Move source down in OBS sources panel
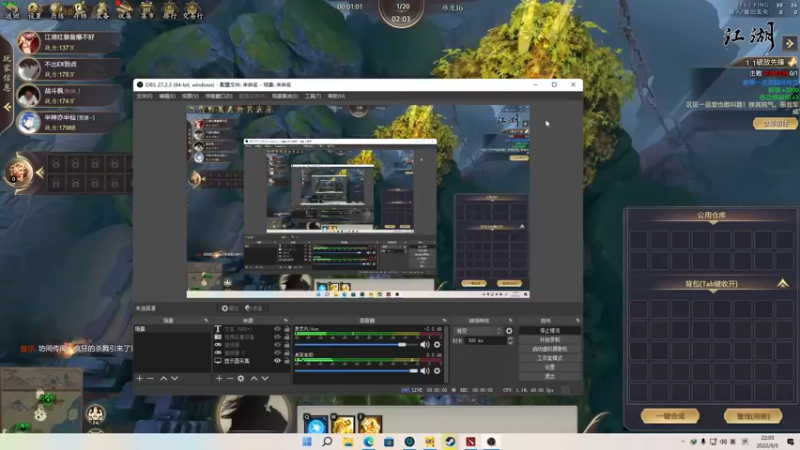This screenshot has width=800, height=450. (x=265, y=378)
